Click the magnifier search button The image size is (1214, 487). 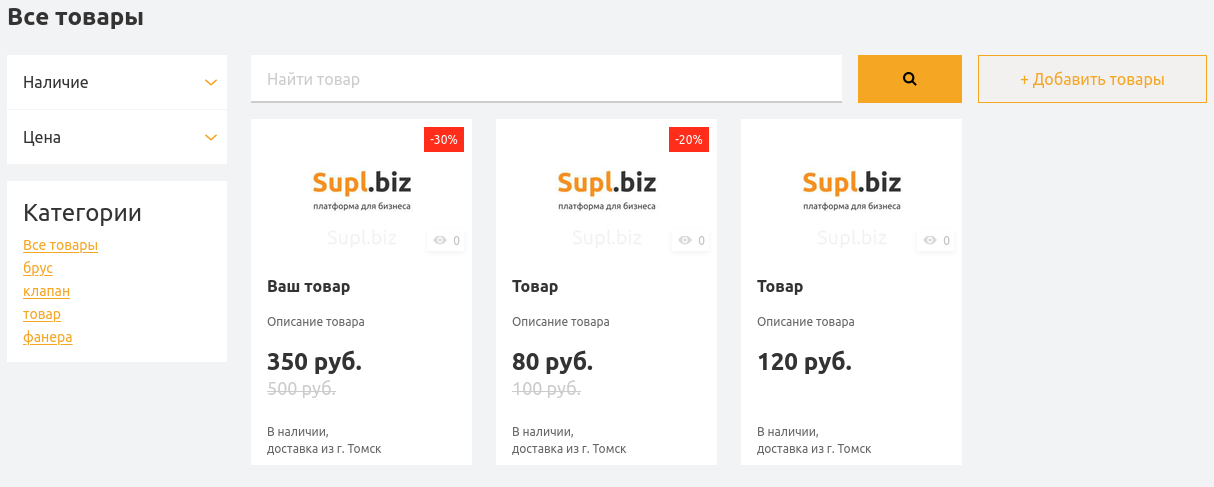(909, 79)
